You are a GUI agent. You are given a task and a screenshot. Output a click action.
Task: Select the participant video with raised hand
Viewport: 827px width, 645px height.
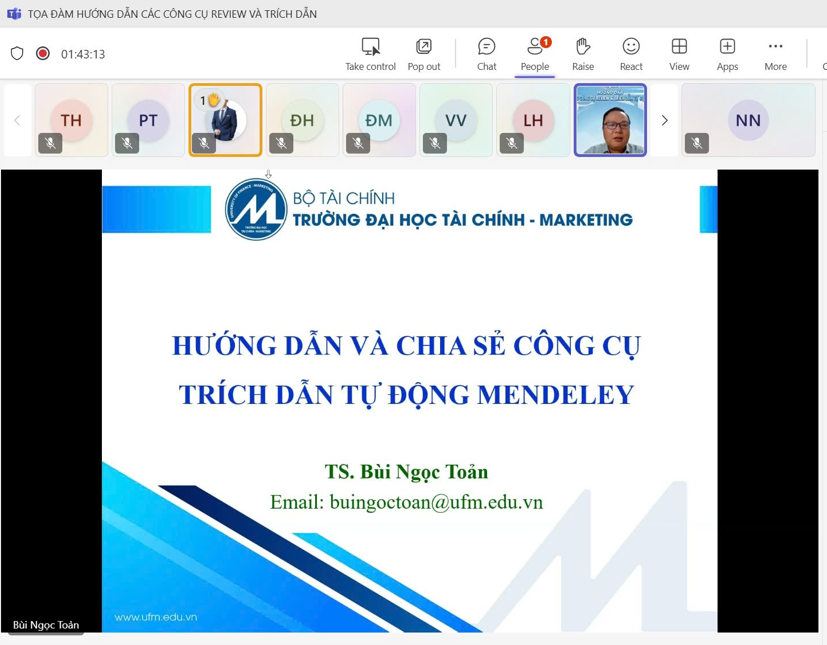coord(225,119)
